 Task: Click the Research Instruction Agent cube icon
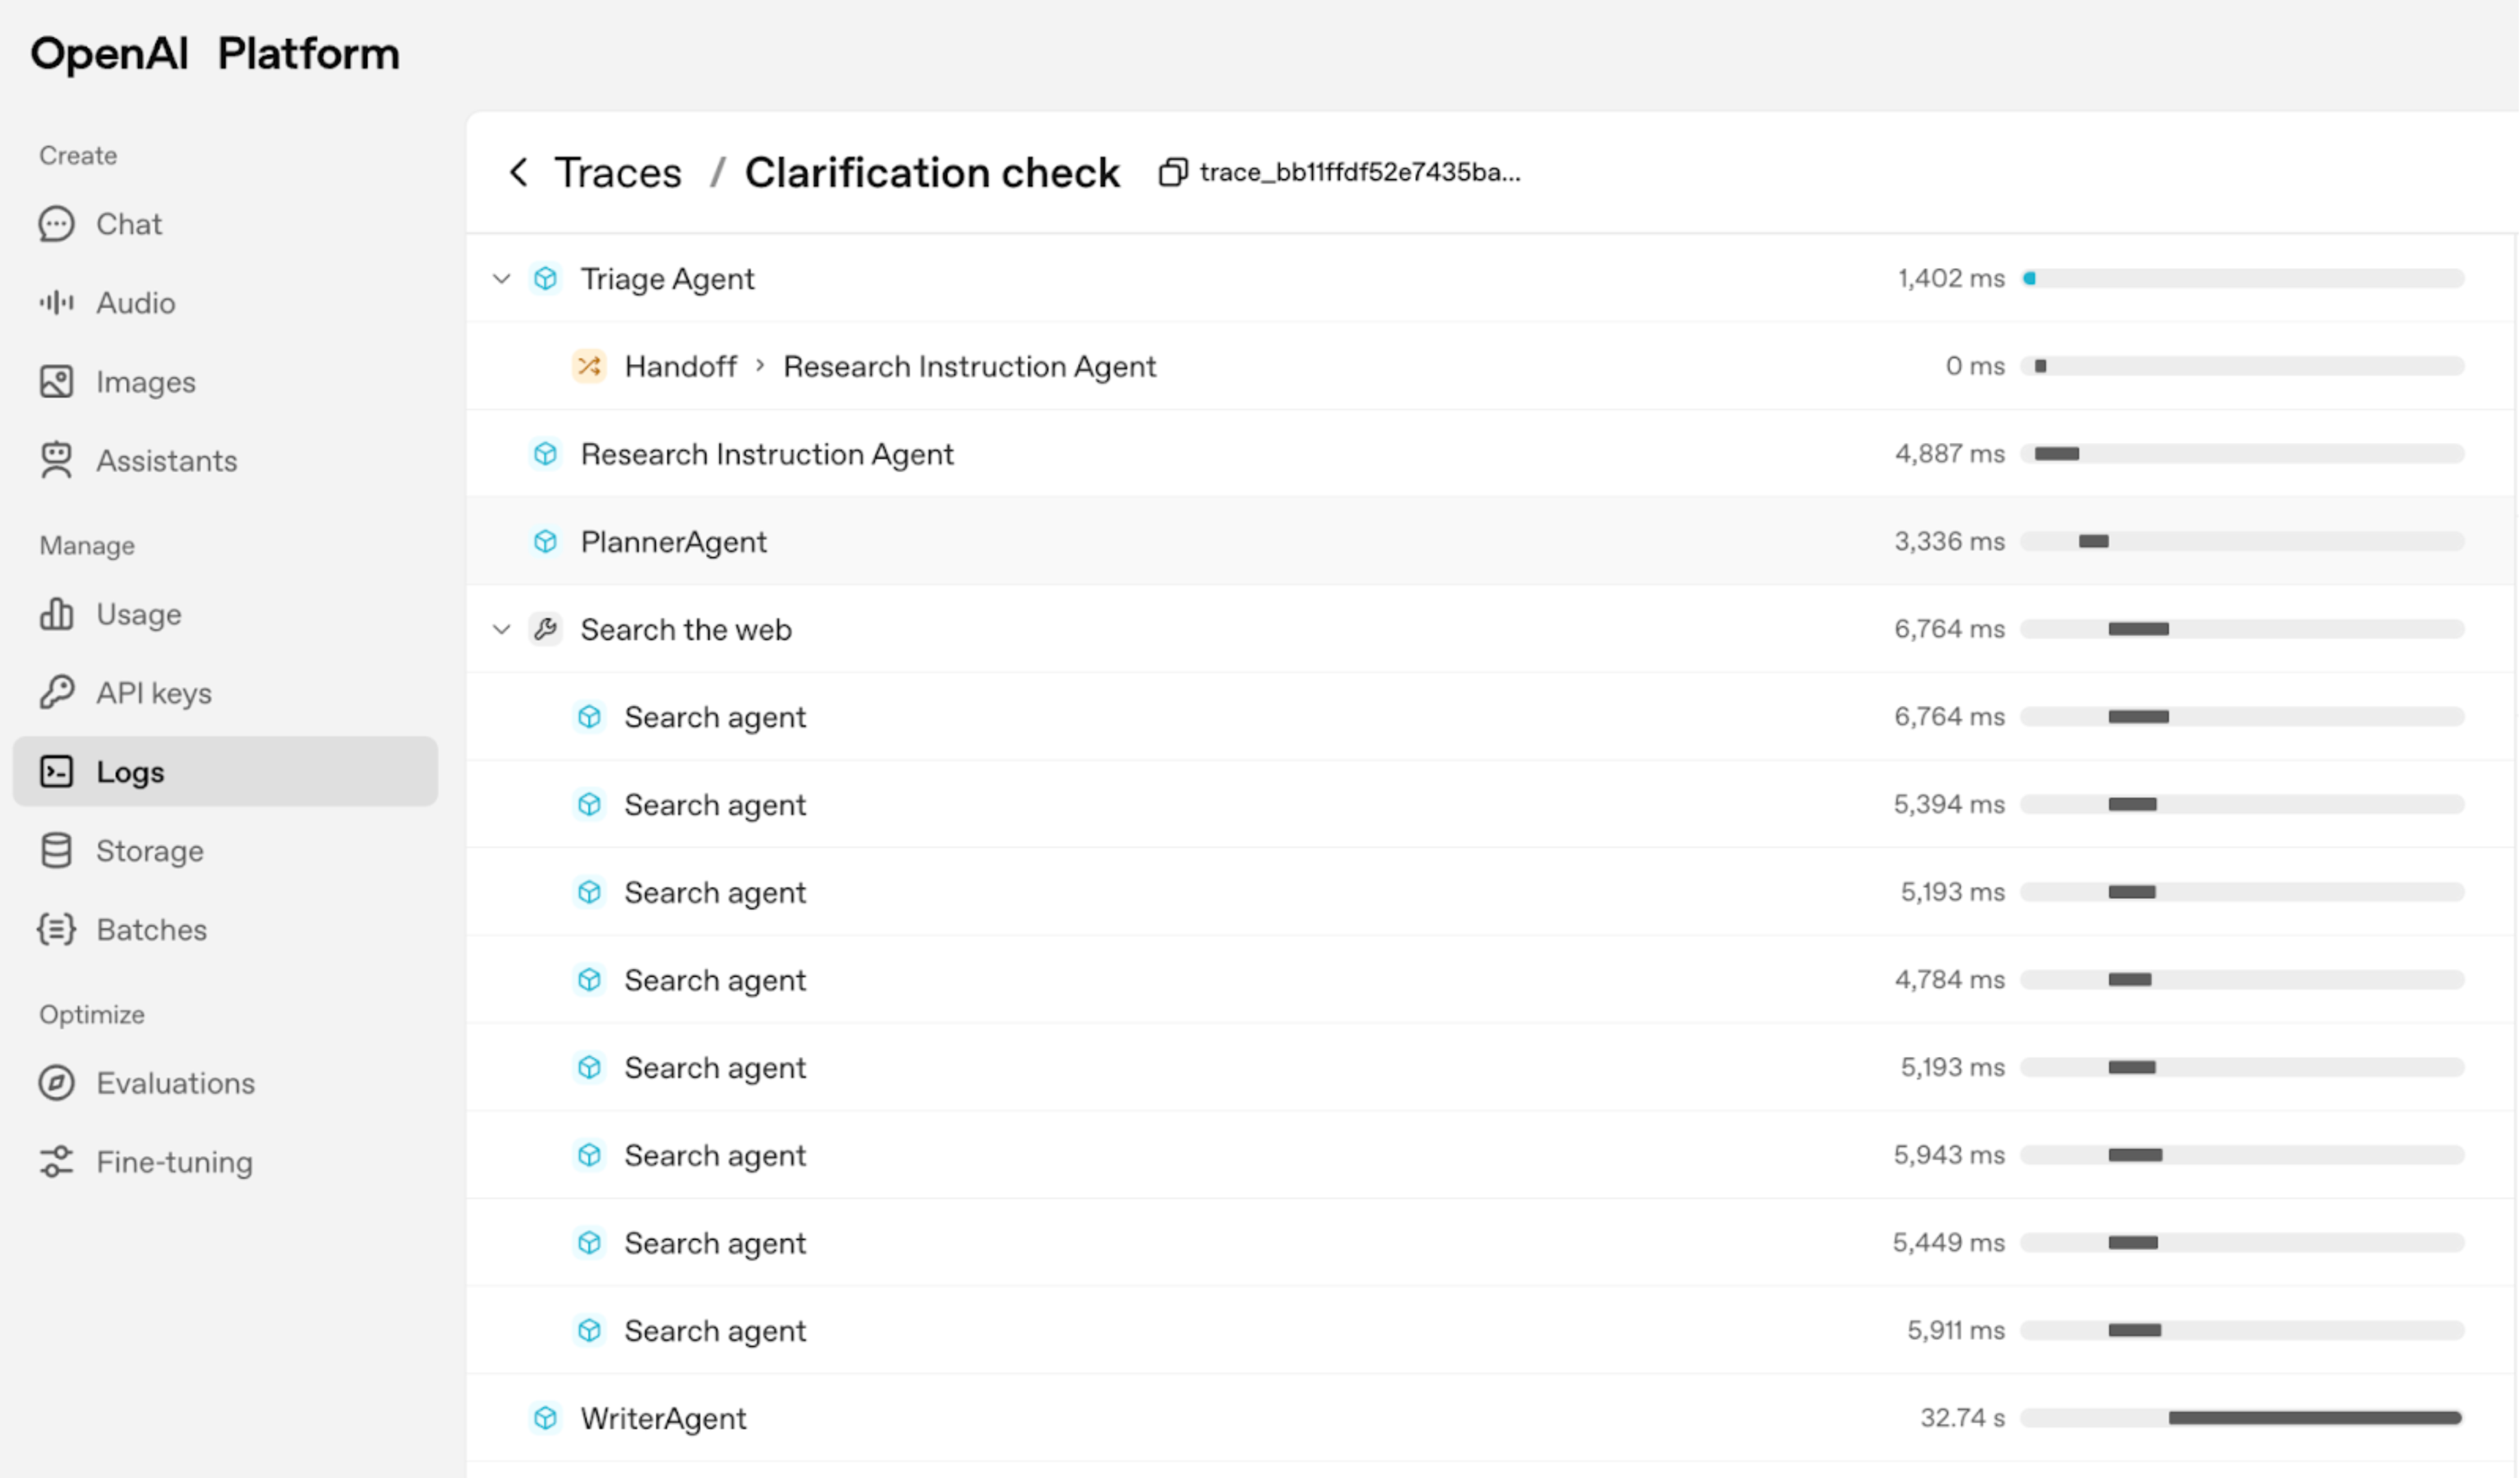[546, 454]
